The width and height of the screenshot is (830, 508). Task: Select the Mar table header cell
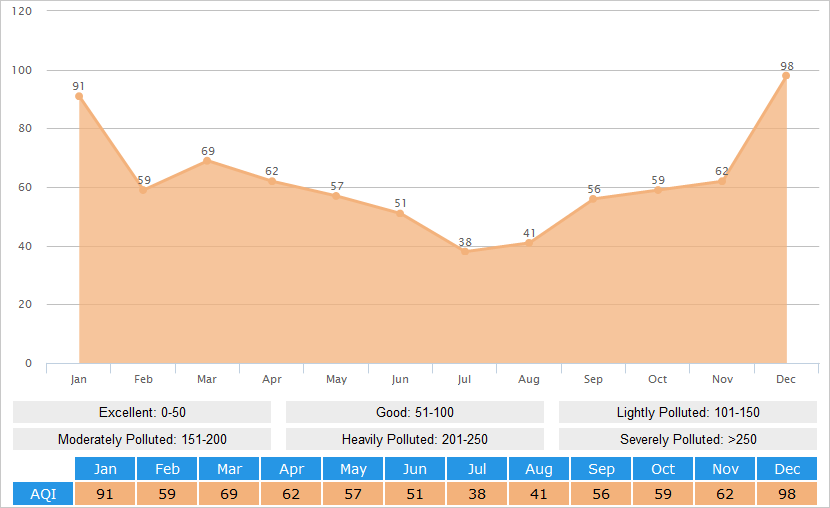tap(229, 469)
